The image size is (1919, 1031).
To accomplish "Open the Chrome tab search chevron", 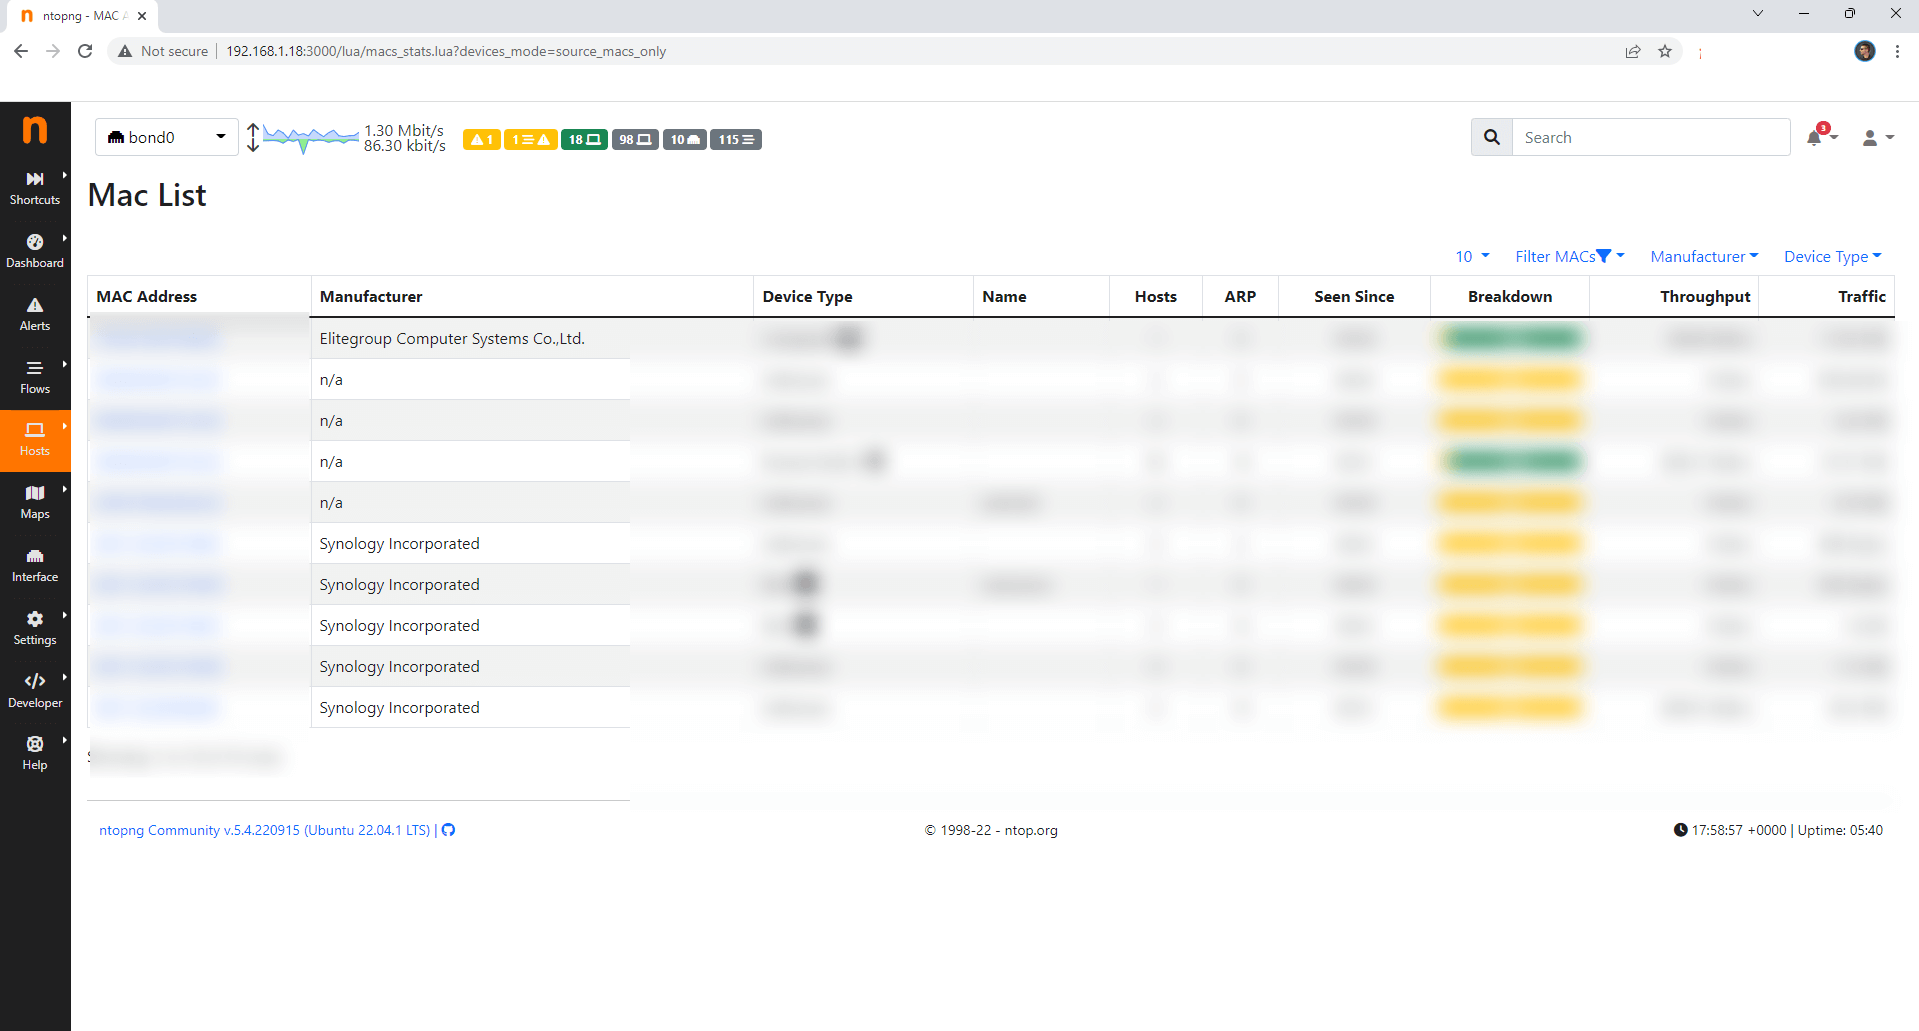I will (x=1758, y=14).
